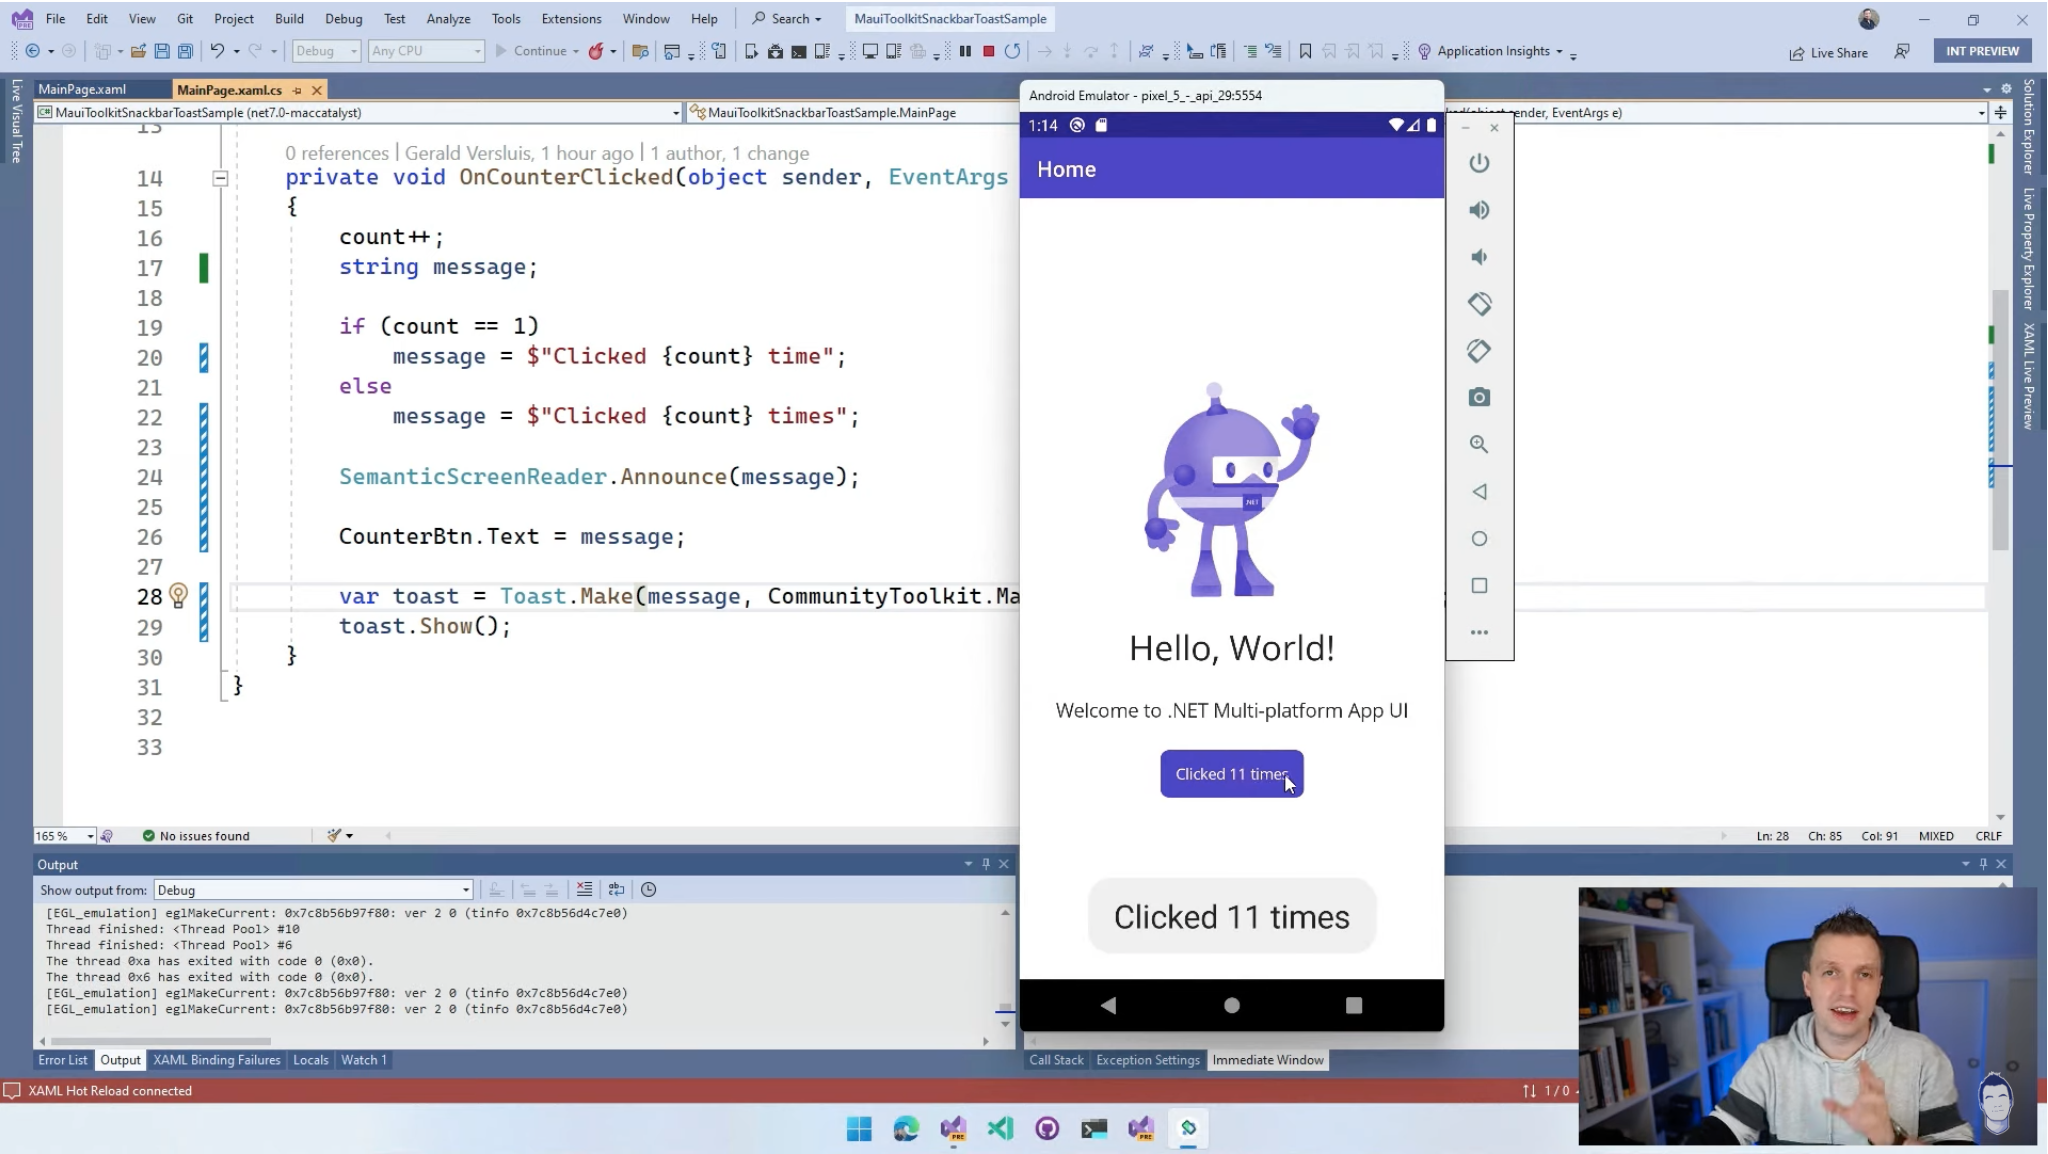Open Microsoft Edge from the taskbar
Screen dimensions: 2048x1154
tap(906, 1129)
